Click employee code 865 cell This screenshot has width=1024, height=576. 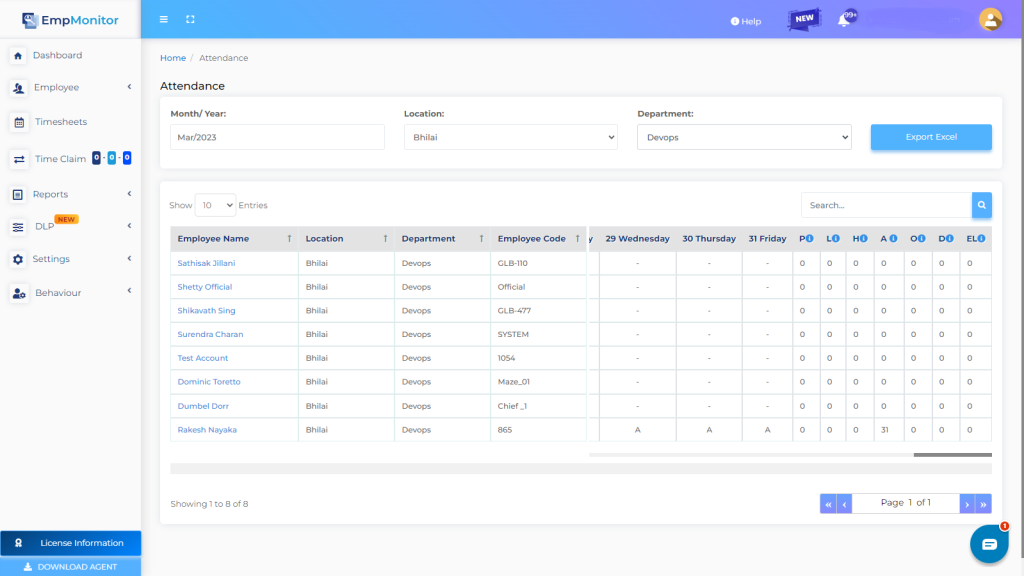coord(538,430)
